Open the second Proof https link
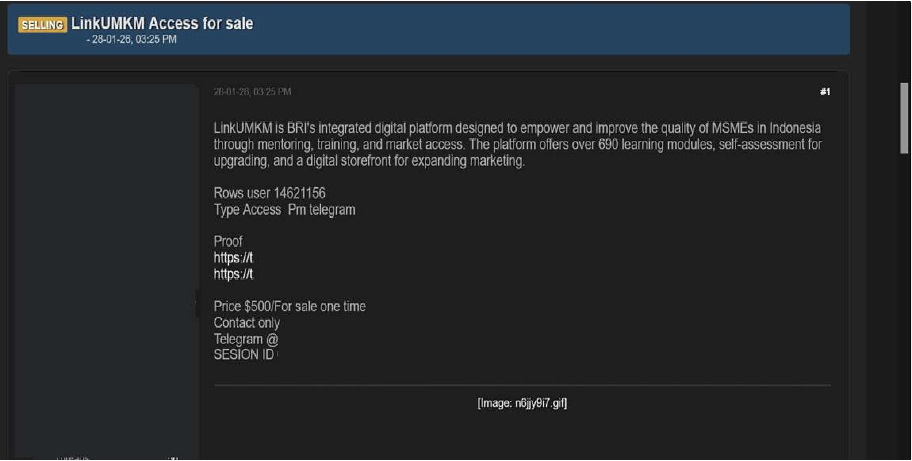Screen dimensions: 912x461 tap(226, 274)
